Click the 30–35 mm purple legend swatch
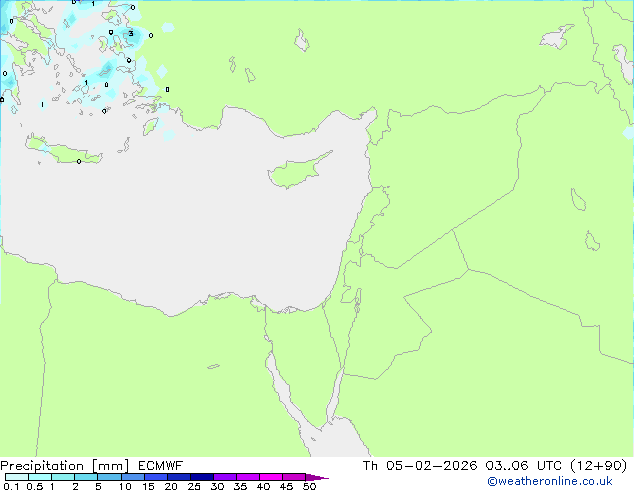The height and width of the screenshot is (490, 634). click(224, 477)
